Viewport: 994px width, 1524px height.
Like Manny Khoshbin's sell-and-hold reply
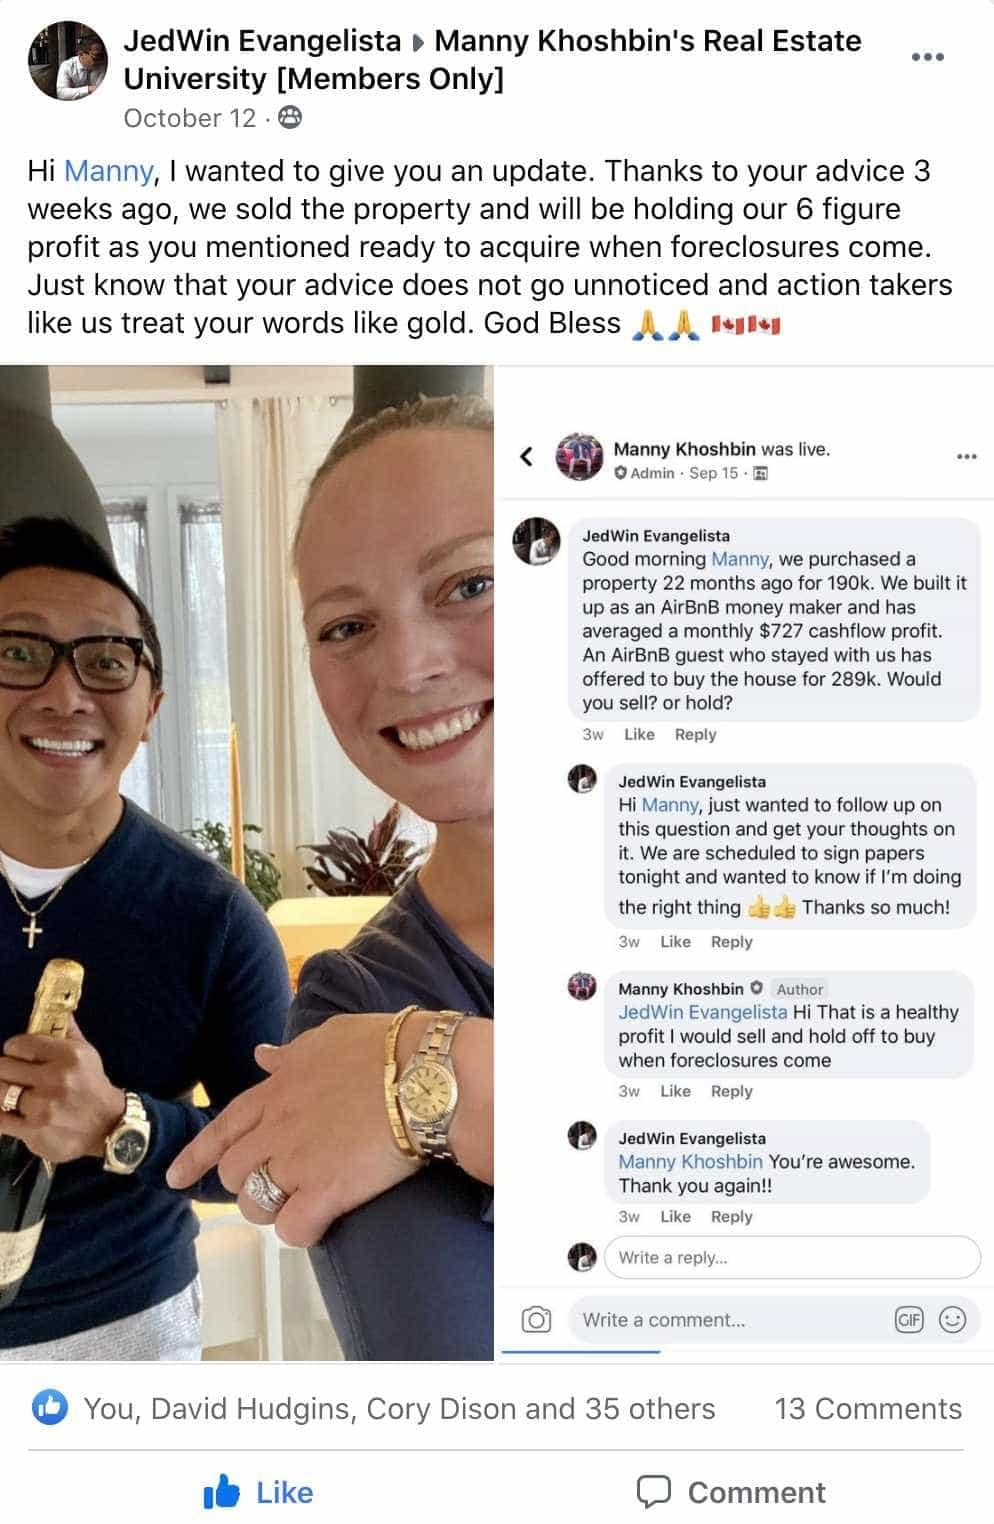click(x=675, y=1091)
